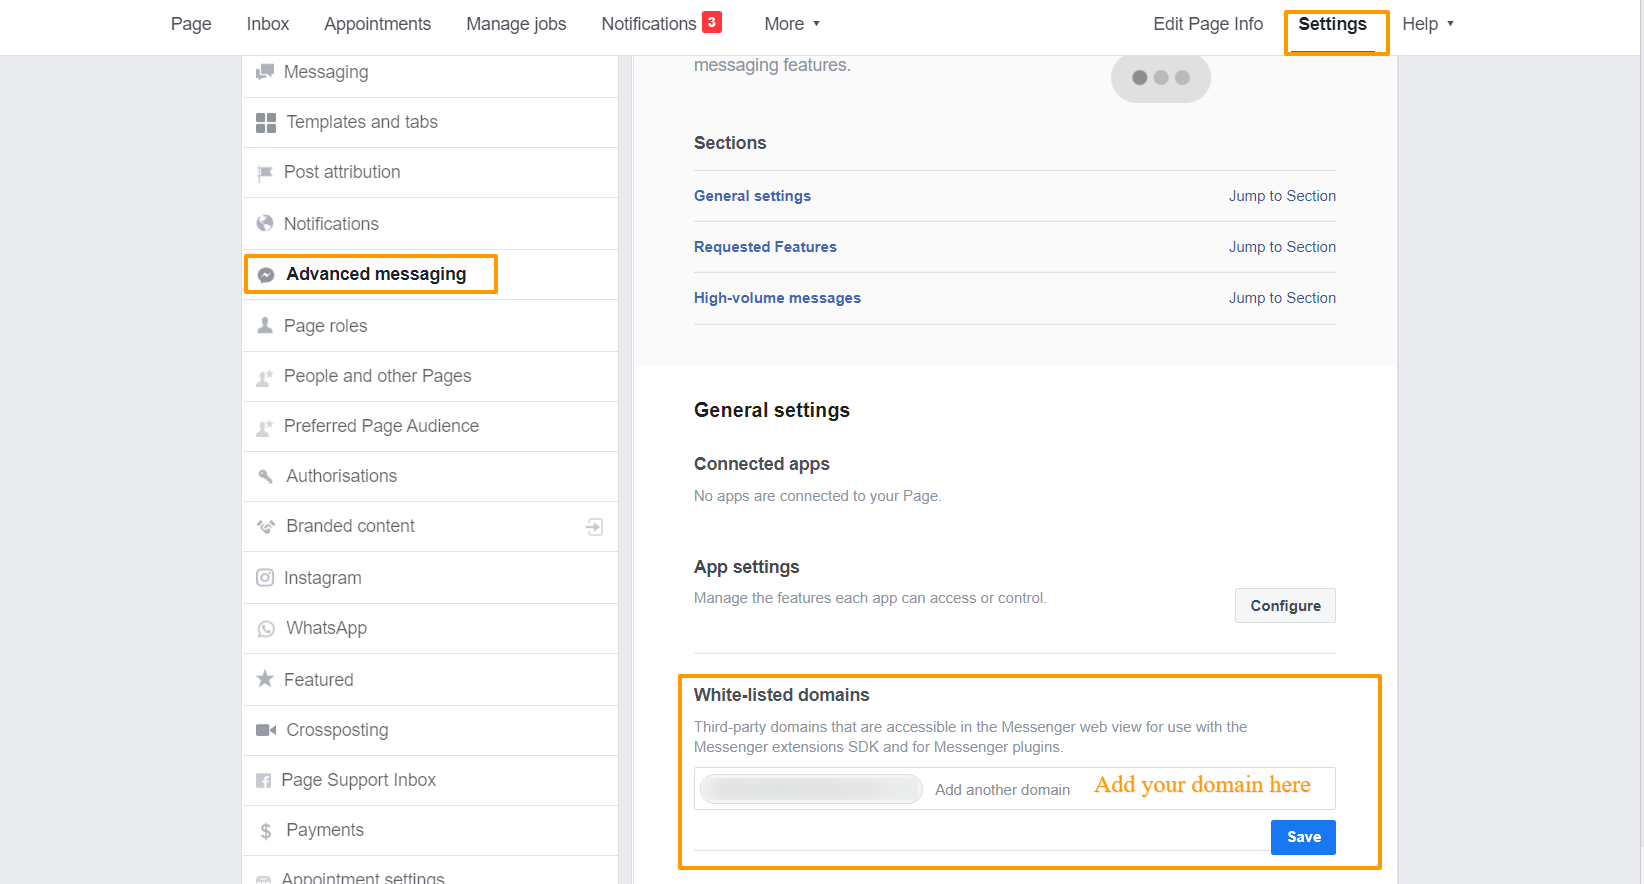Click the Templates and tabs grid icon
The height and width of the screenshot is (884, 1644).
point(266,123)
